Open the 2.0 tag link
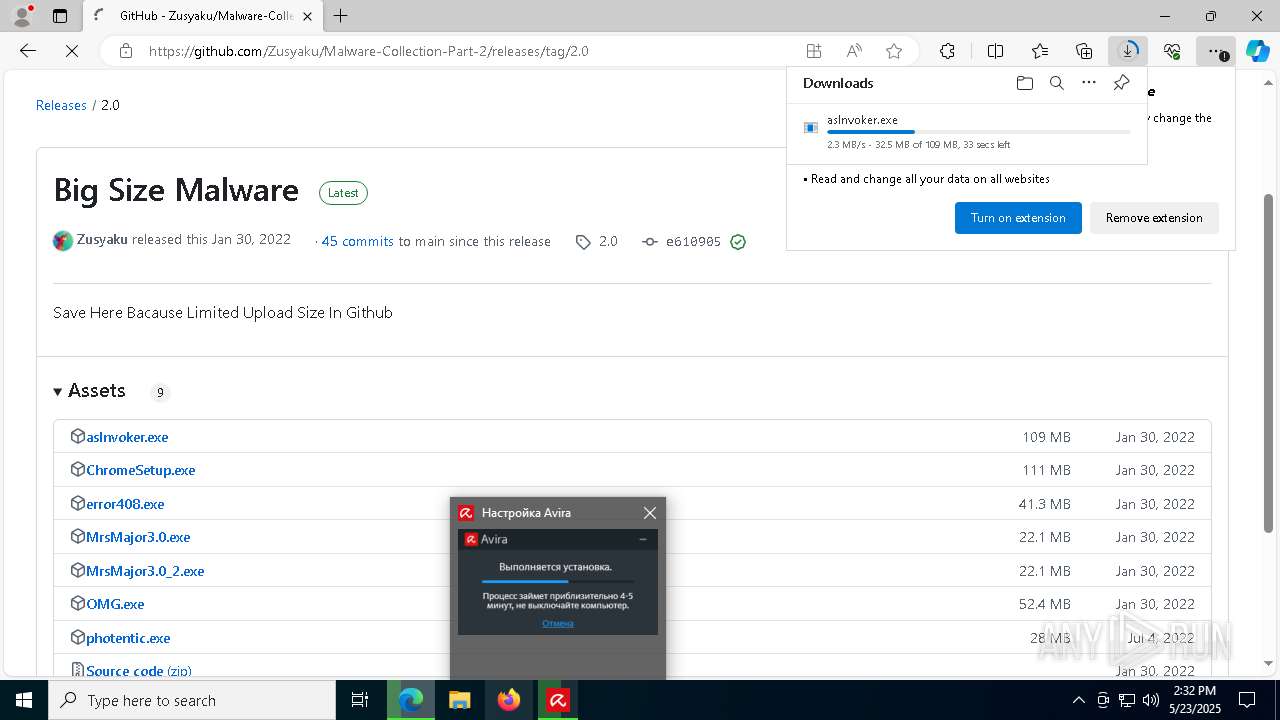 click(608, 241)
